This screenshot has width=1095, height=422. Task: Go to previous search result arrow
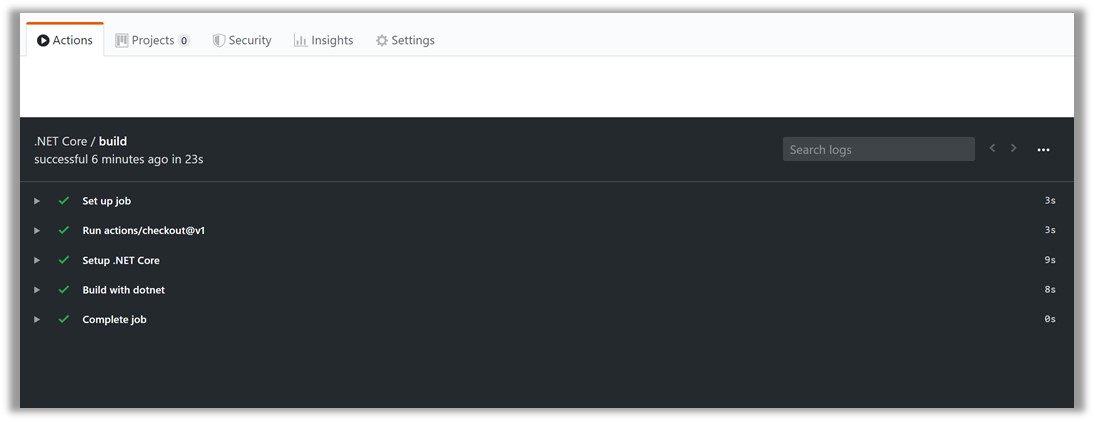tap(992, 148)
